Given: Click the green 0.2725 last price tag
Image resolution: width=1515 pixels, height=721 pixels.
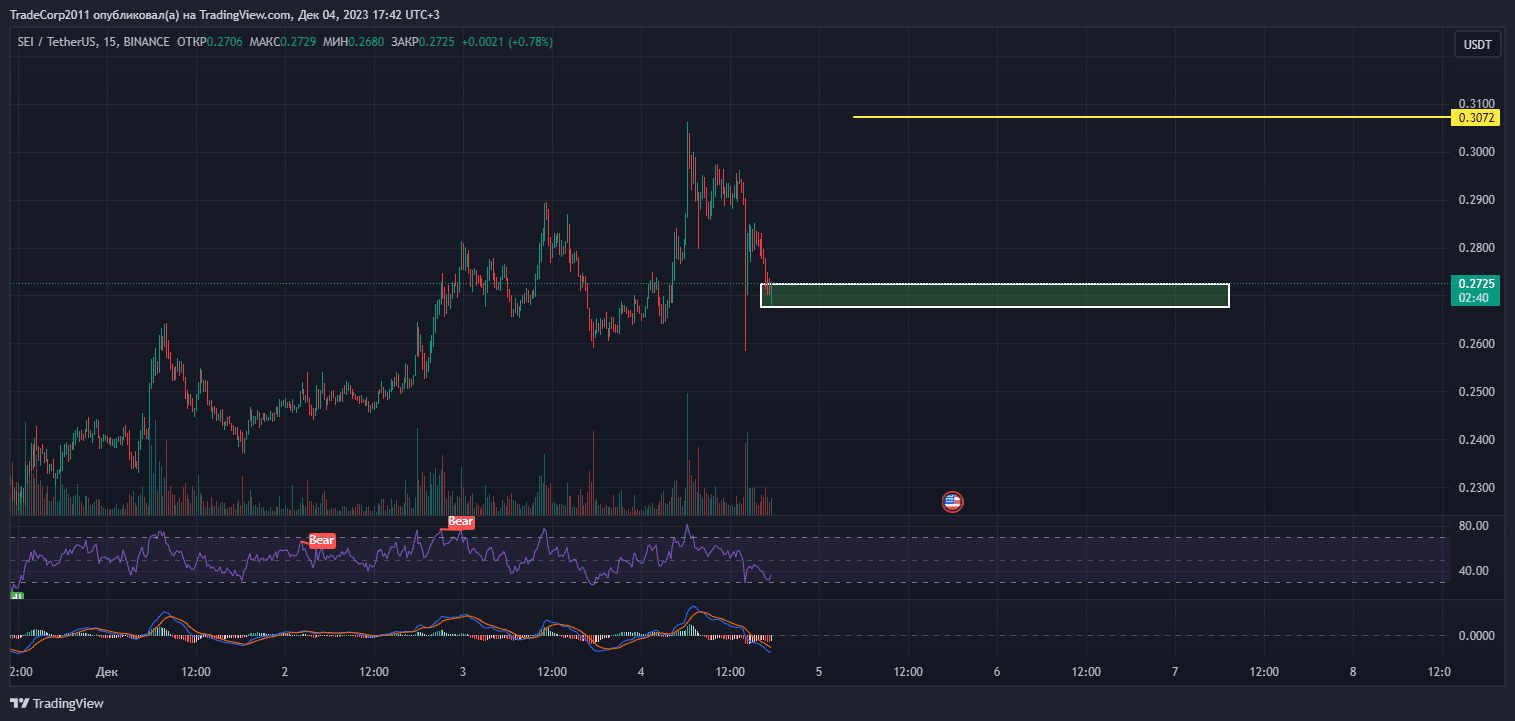Looking at the screenshot, I should click(x=1477, y=285).
